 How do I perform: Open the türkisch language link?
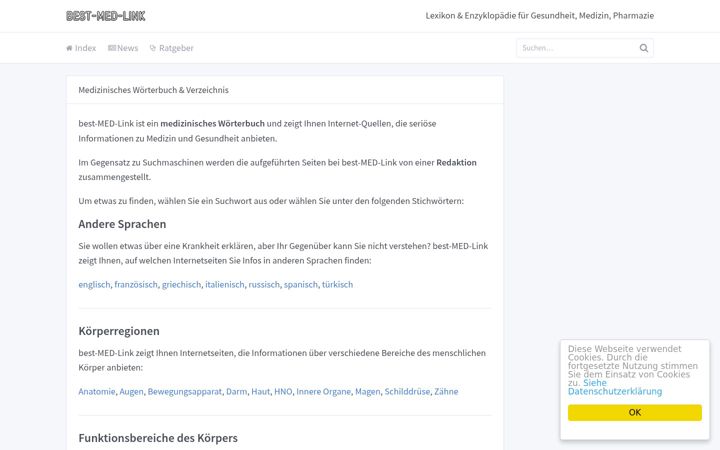338,284
